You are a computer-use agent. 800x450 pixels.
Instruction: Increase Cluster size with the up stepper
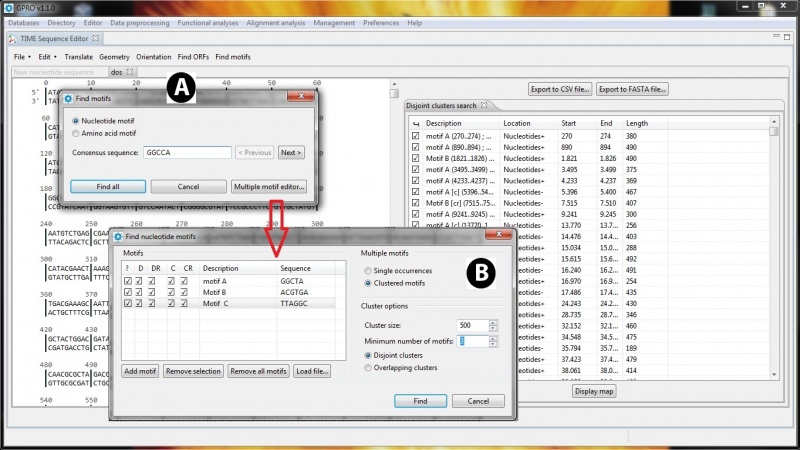pyautogui.click(x=493, y=322)
